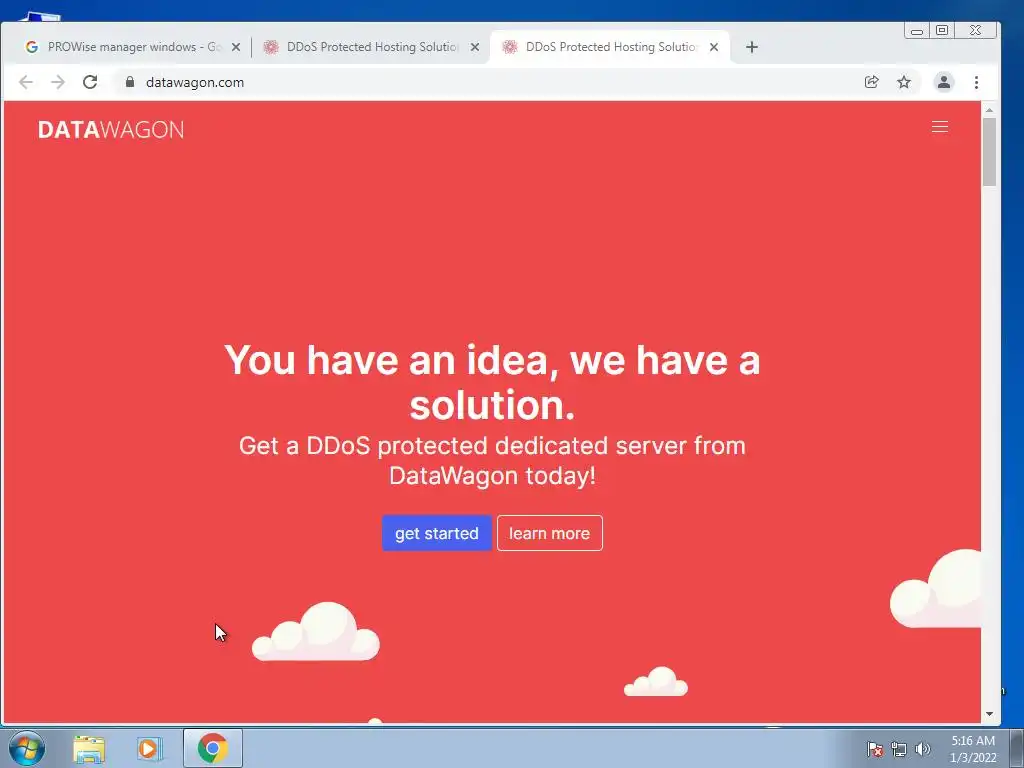This screenshot has height=768, width=1024.
Task: Bookmark this tab with star
Action: coord(904,82)
